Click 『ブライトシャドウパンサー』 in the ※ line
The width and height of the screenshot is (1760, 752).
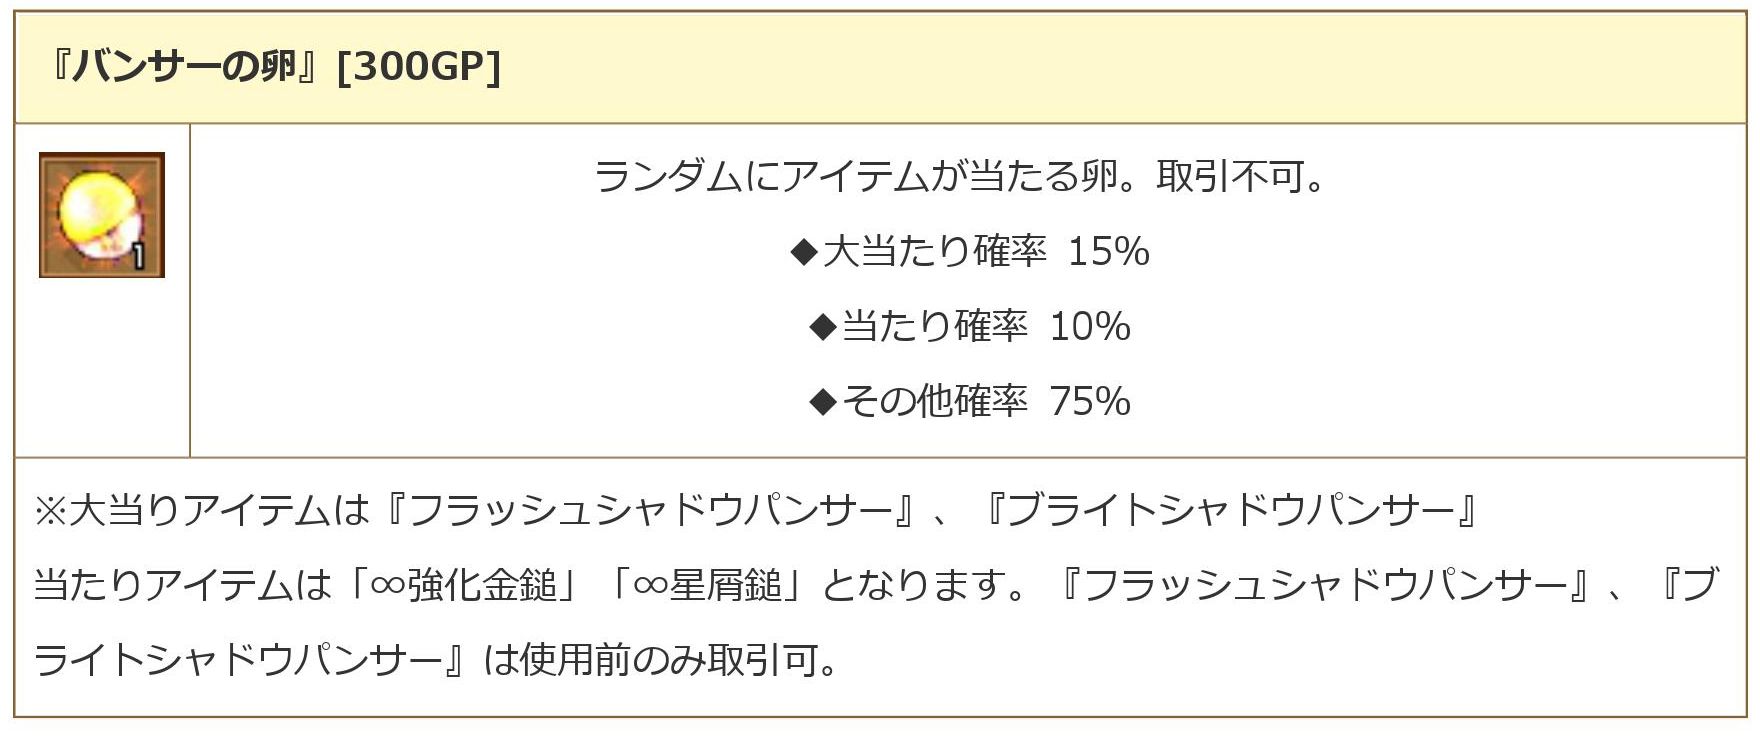click(x=1230, y=511)
